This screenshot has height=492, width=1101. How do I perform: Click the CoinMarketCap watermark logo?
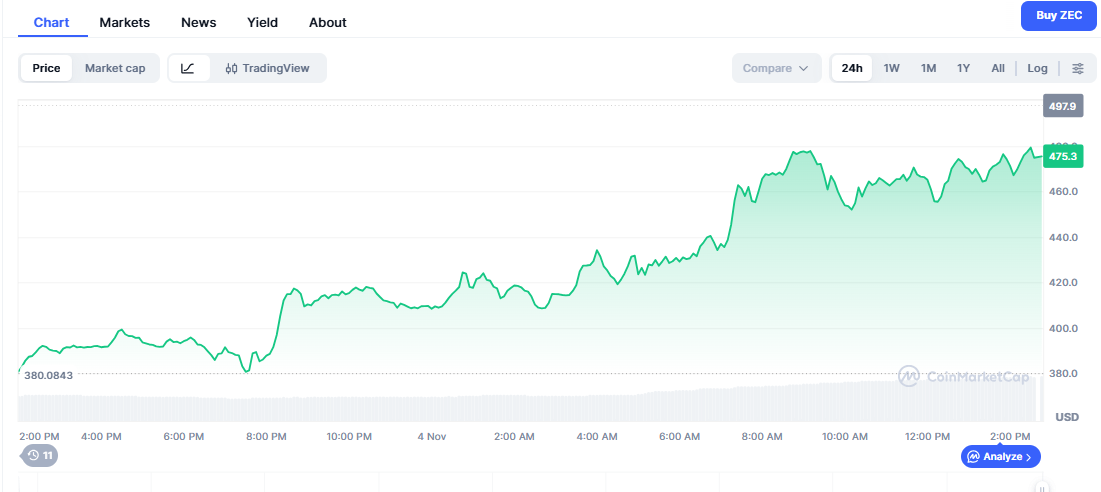(949, 376)
